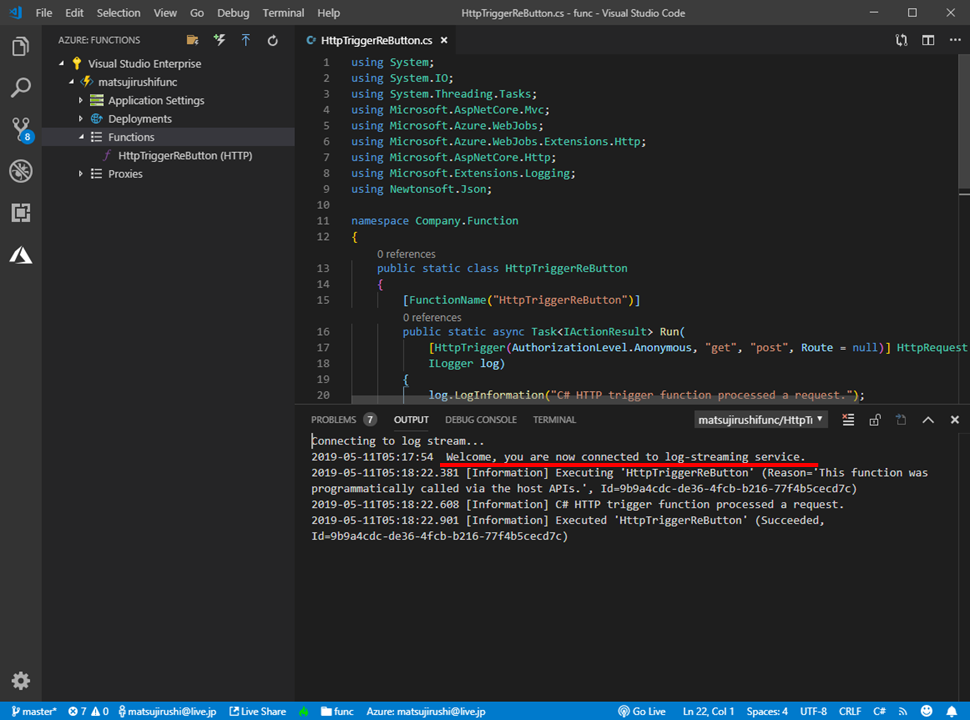The height and width of the screenshot is (720, 970).
Task: Click Ln 22, Col 1 in status bar
Action: tap(708, 711)
